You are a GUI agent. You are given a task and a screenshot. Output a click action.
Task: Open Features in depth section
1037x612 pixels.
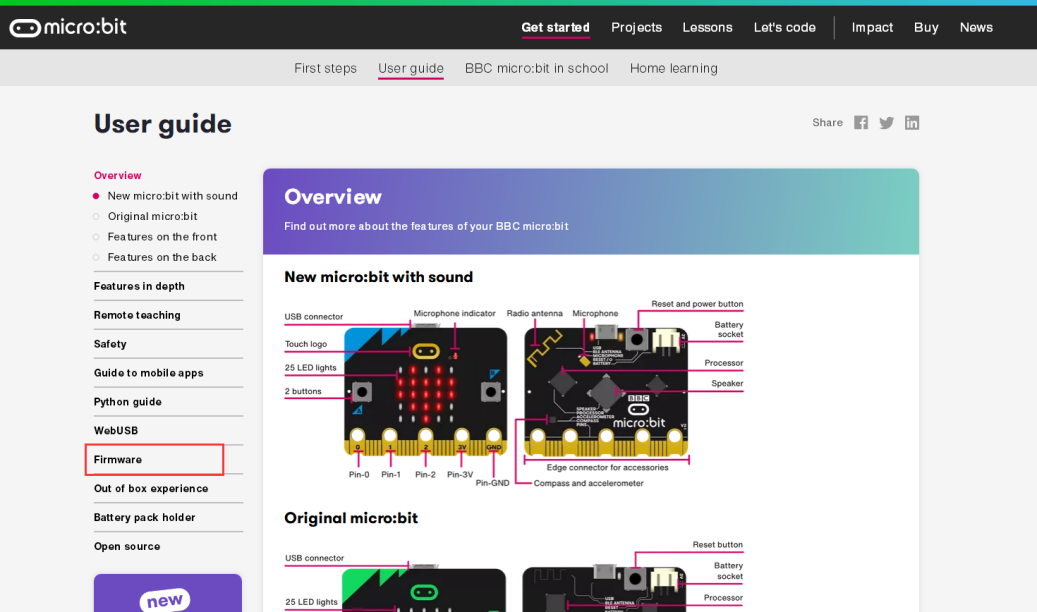[139, 286]
